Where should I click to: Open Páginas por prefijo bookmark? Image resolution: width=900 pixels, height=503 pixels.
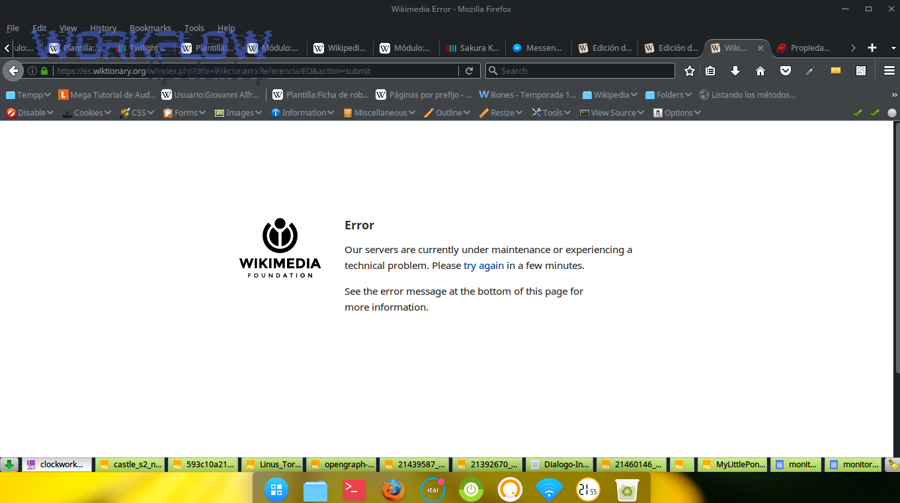tap(424, 95)
